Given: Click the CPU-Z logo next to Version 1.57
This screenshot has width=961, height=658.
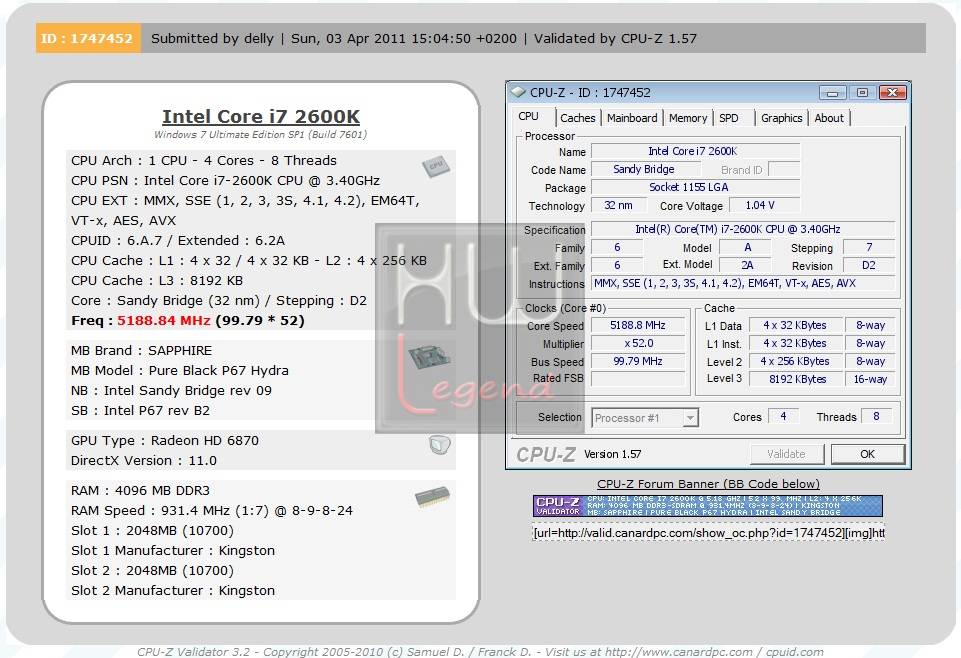Looking at the screenshot, I should 545,455.
